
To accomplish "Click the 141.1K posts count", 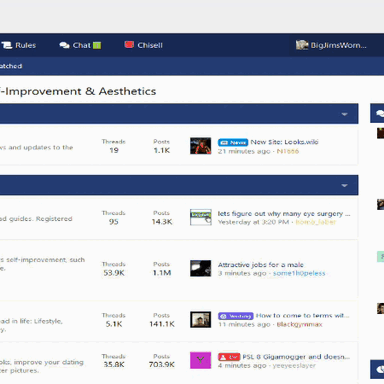I will click(162, 324).
